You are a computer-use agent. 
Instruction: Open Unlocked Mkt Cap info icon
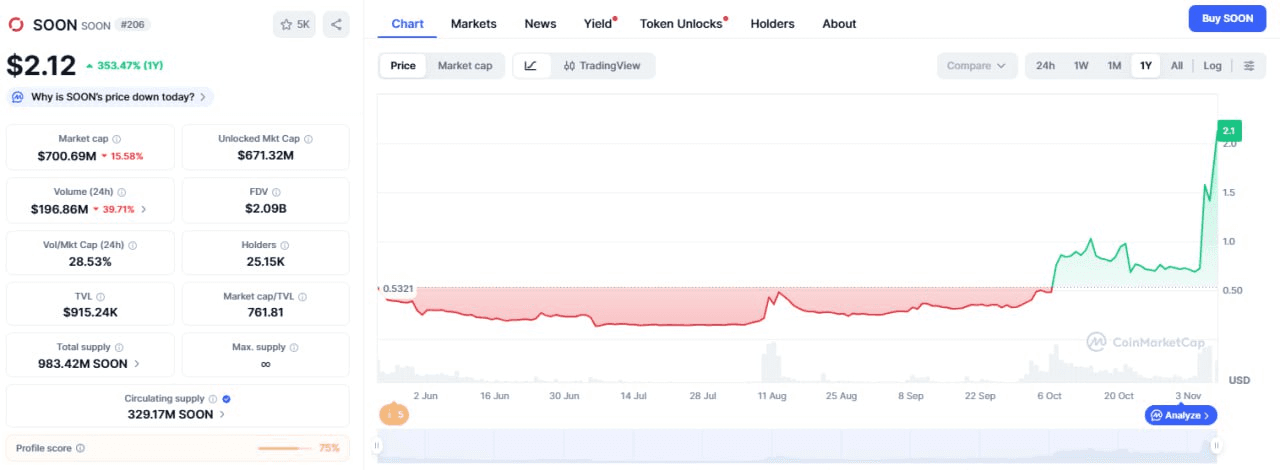tap(308, 139)
